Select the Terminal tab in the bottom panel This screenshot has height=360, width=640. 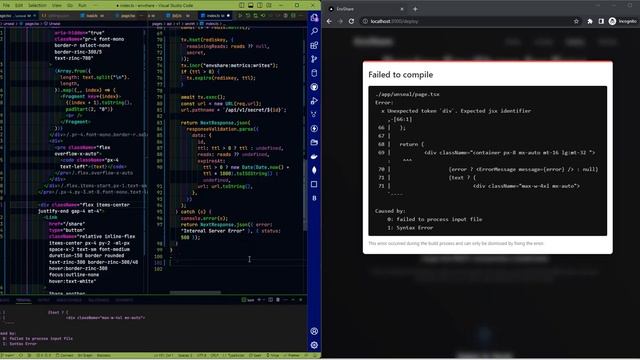click(x=23, y=300)
